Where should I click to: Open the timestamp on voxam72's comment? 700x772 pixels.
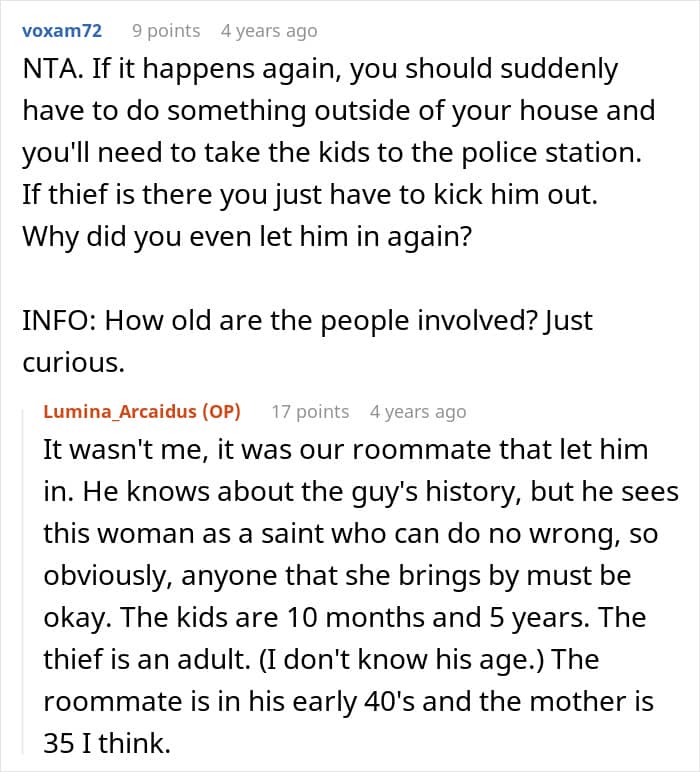[x=269, y=31]
